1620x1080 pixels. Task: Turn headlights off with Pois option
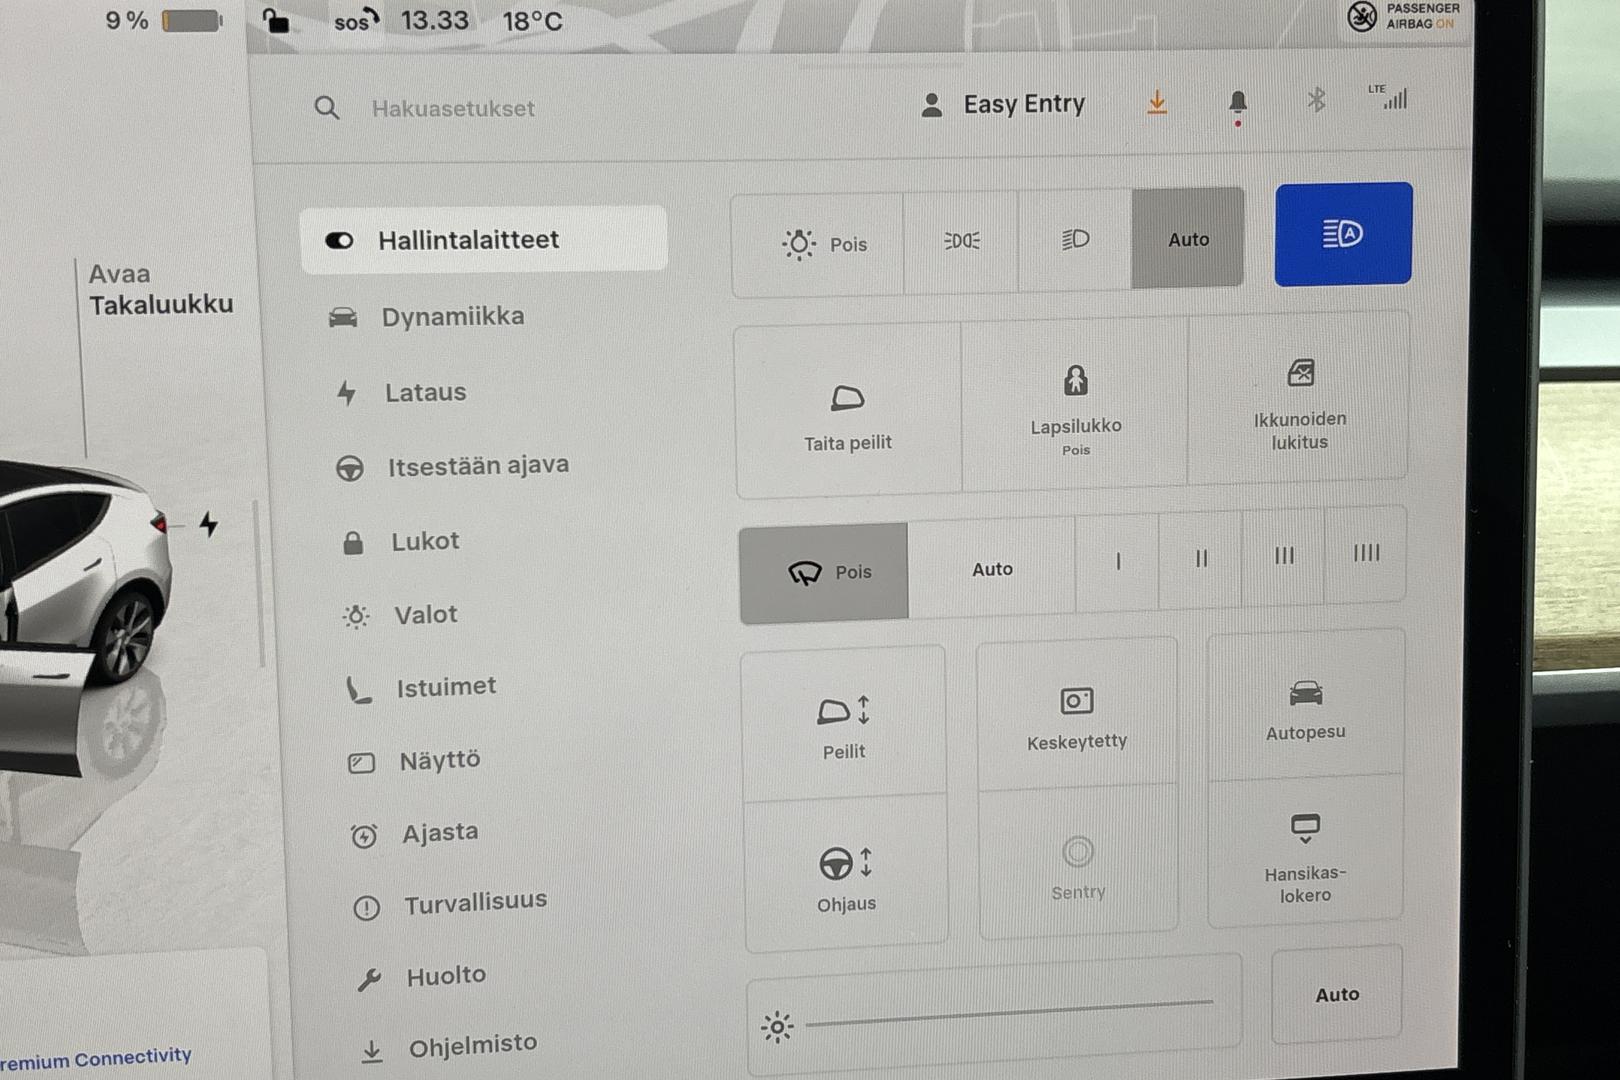(x=818, y=244)
